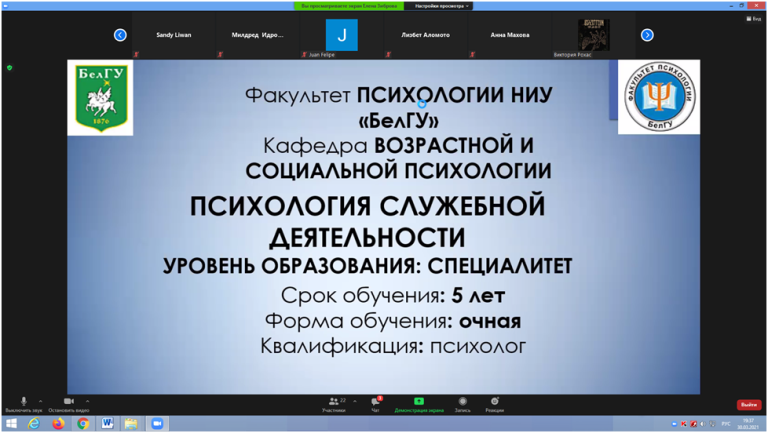Open the Участники participants panel
The image size is (768, 433).
[333, 402]
